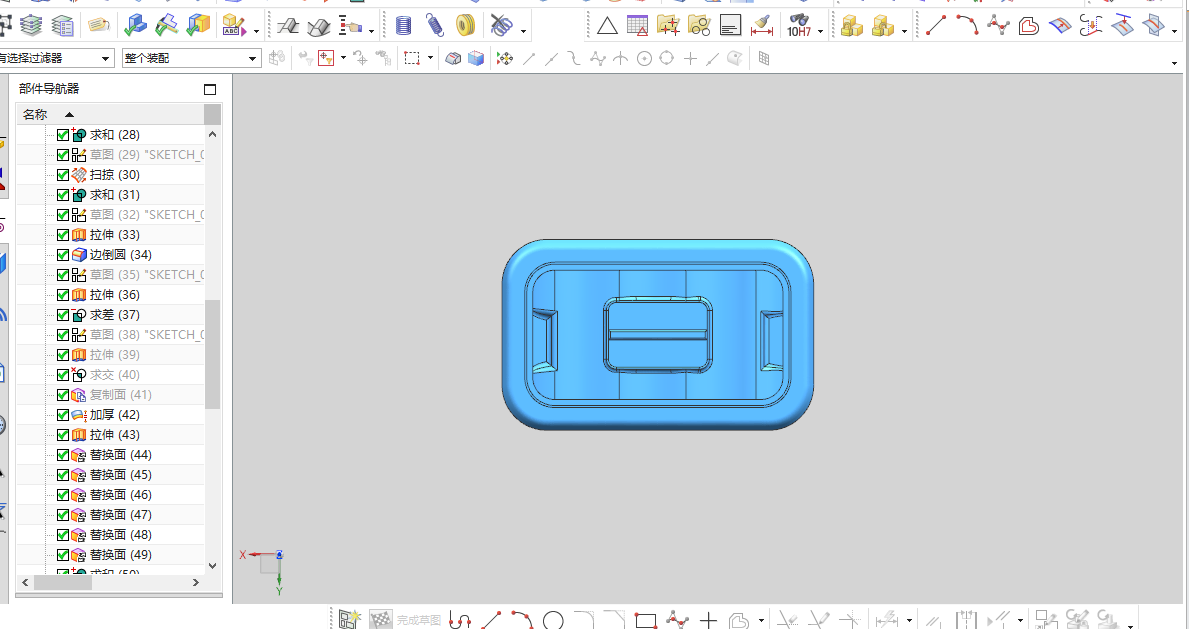
Task: Maximize the 部件导航器 panel
Action: tap(210, 90)
